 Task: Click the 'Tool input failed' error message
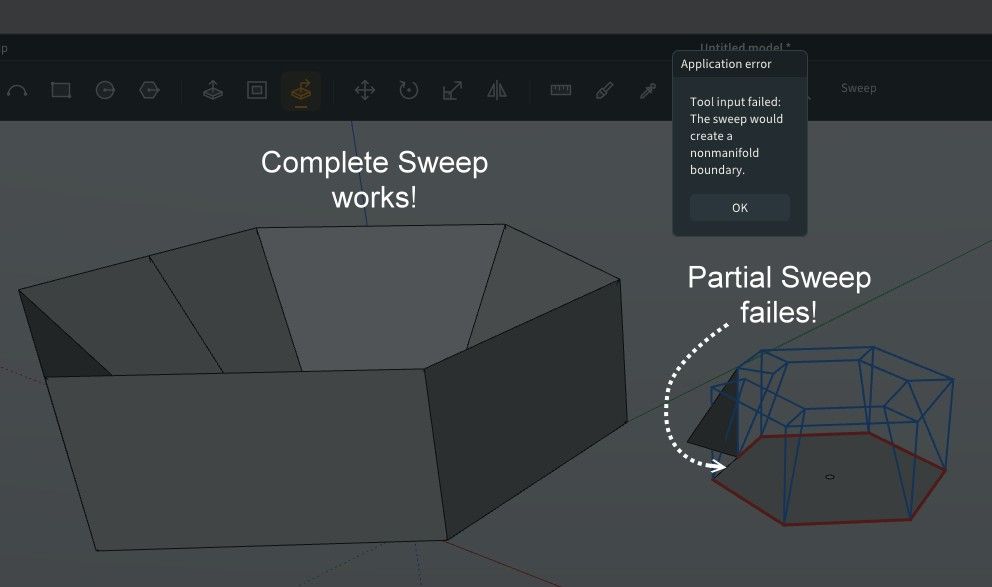point(736,135)
